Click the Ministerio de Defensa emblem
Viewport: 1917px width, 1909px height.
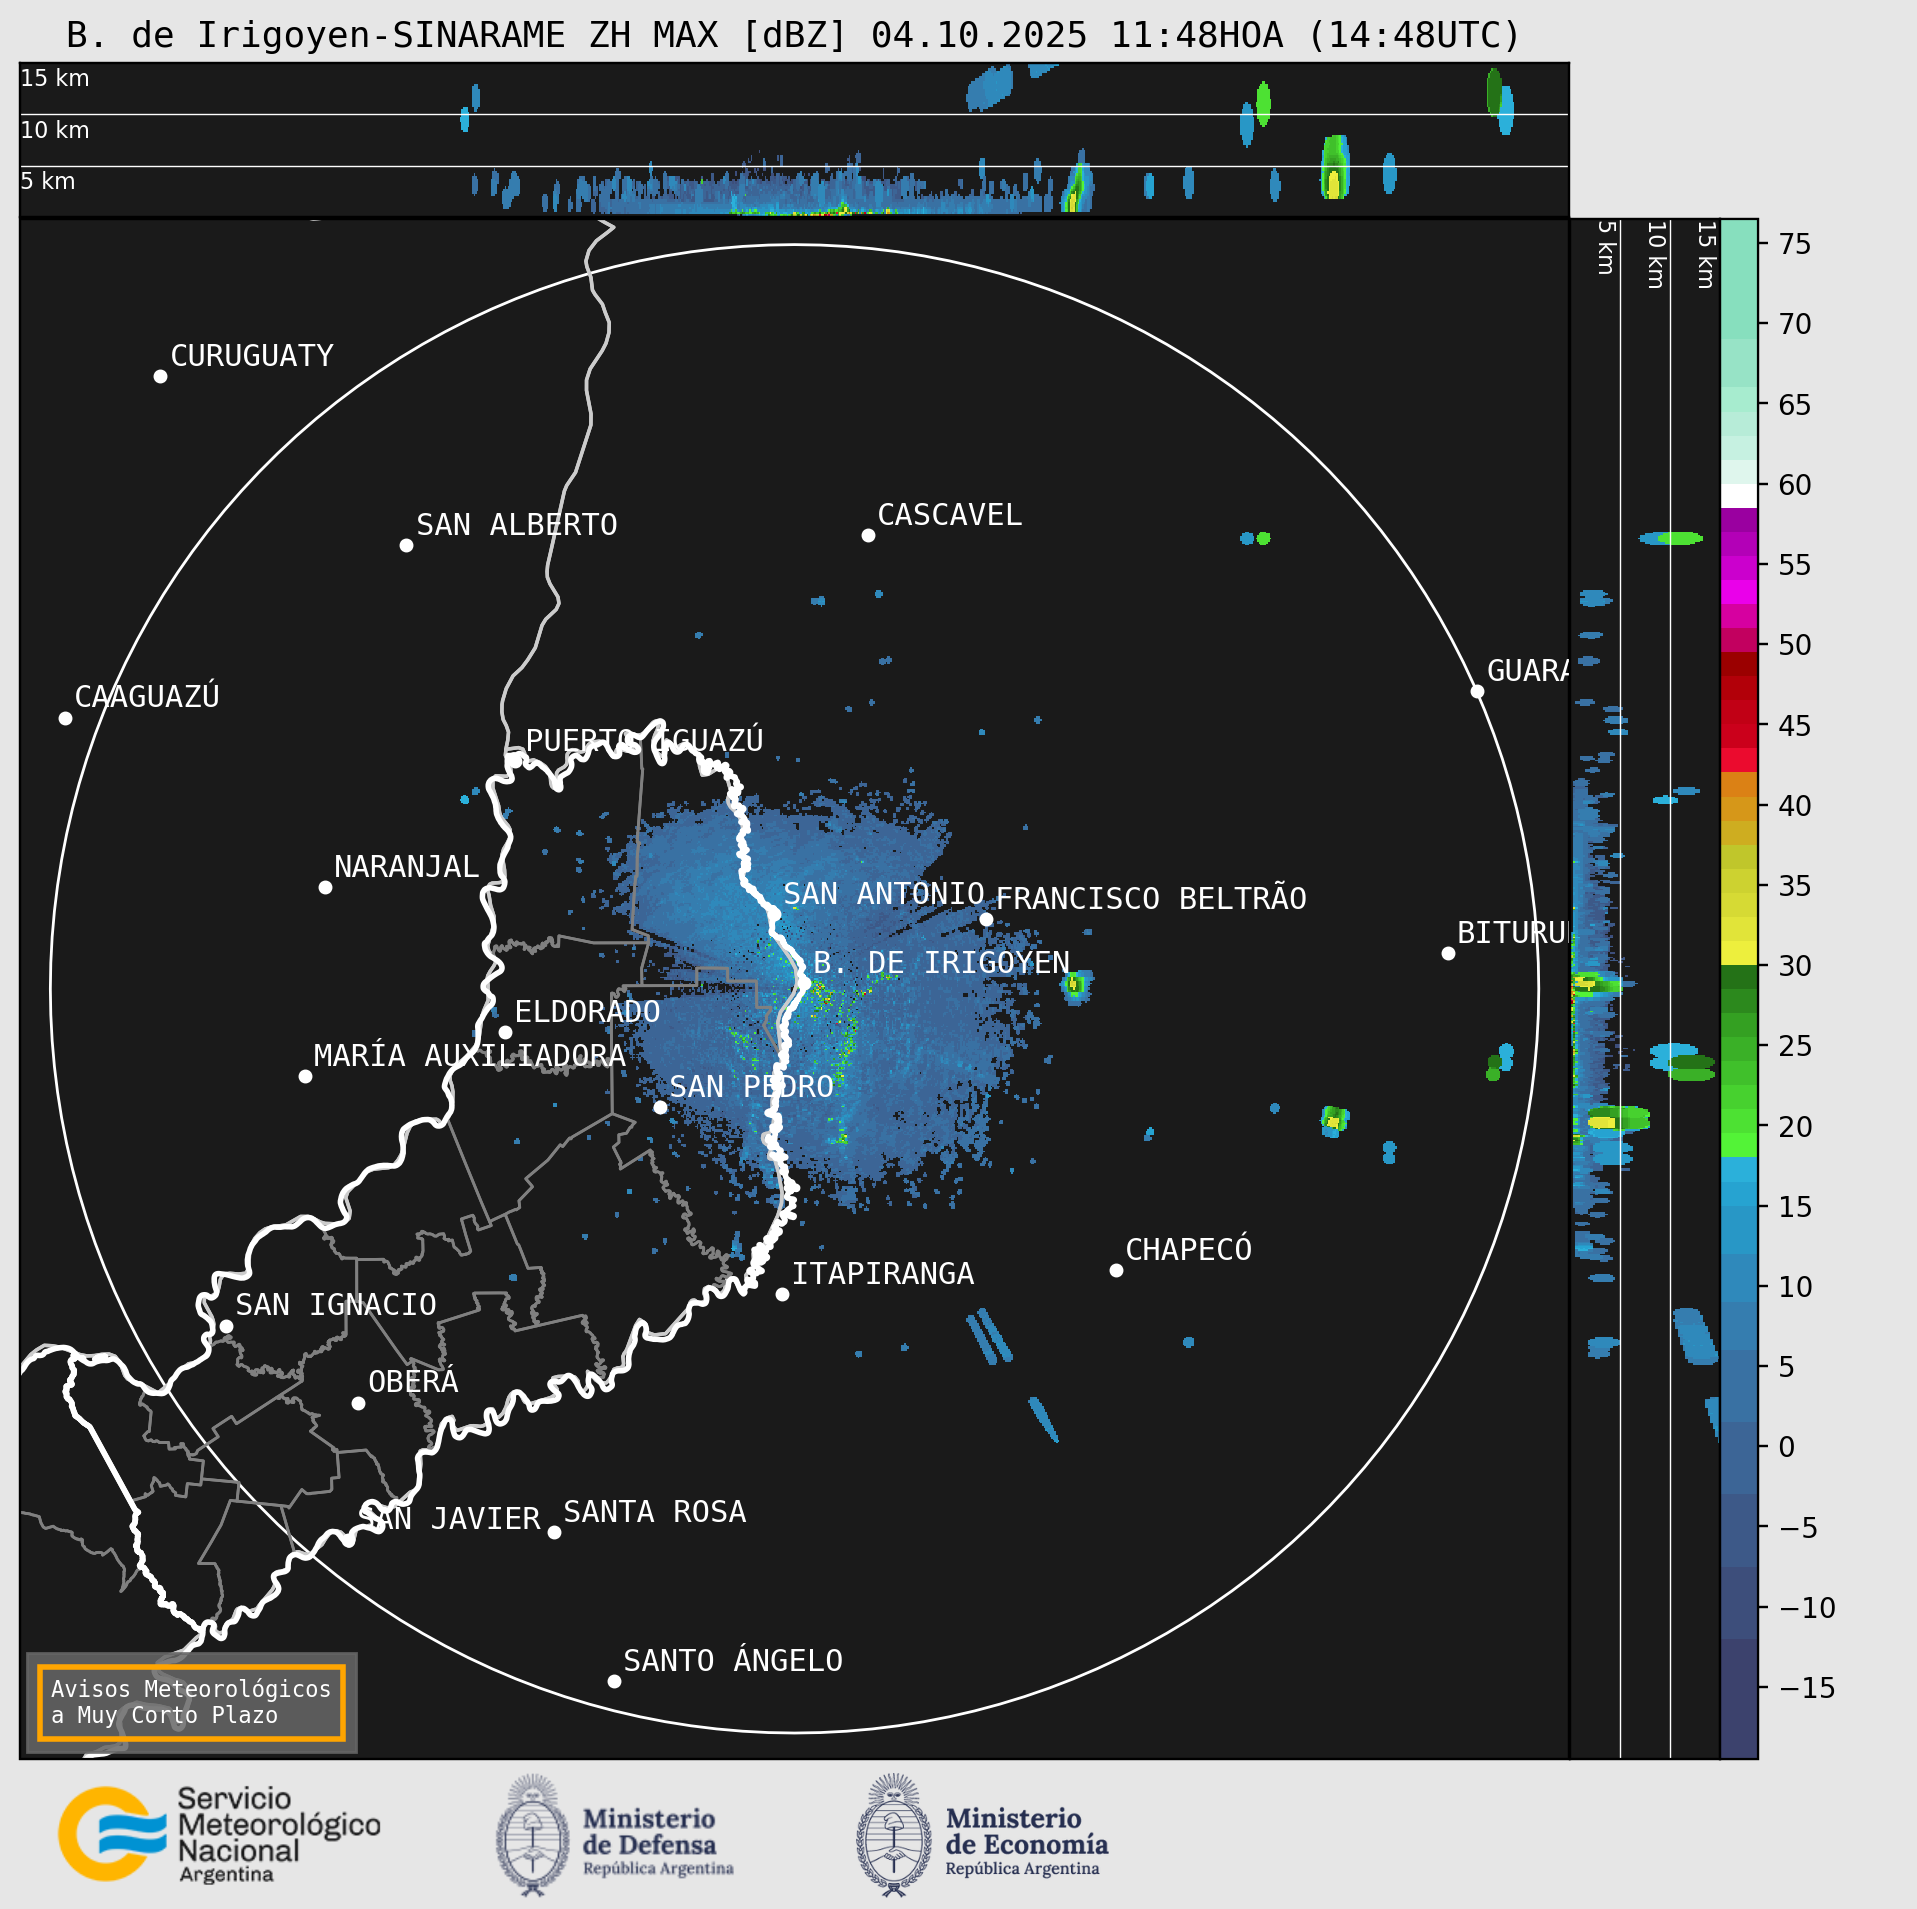[533, 1835]
